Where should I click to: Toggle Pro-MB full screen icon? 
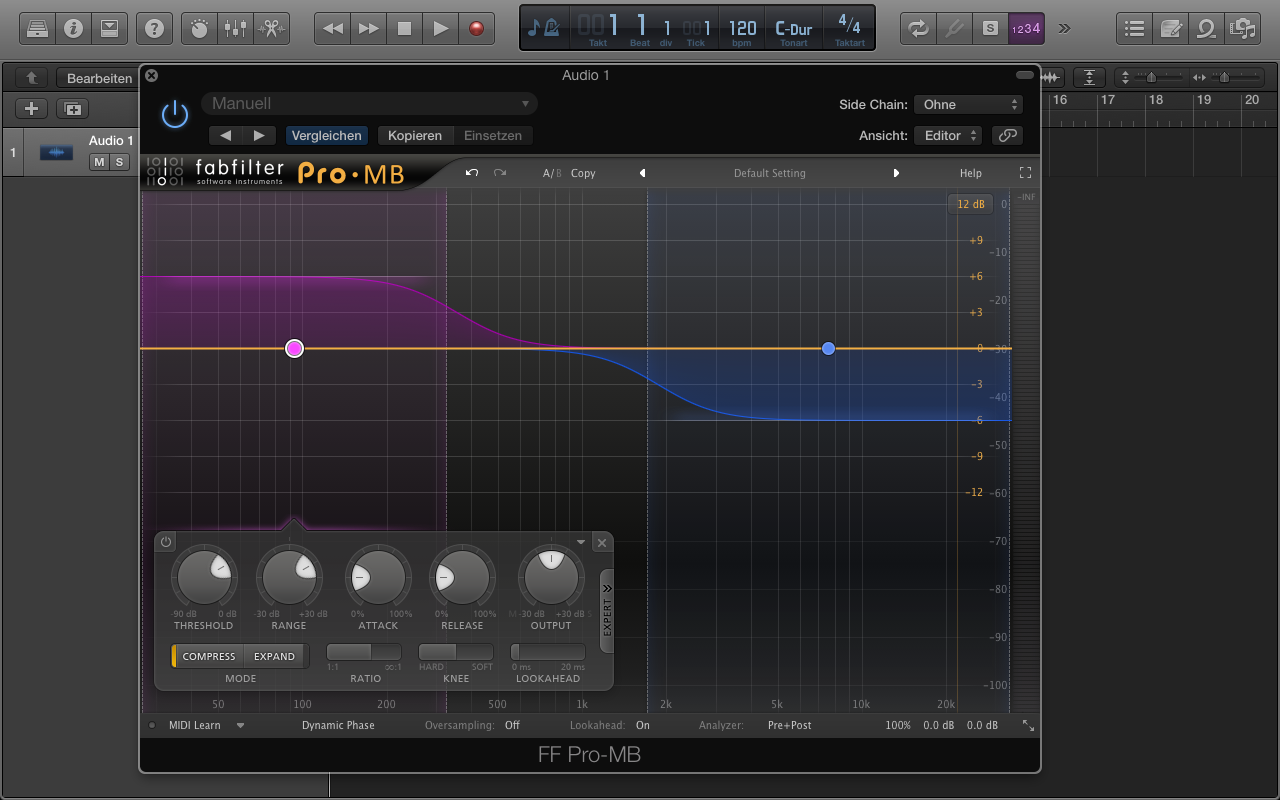coord(1025,173)
